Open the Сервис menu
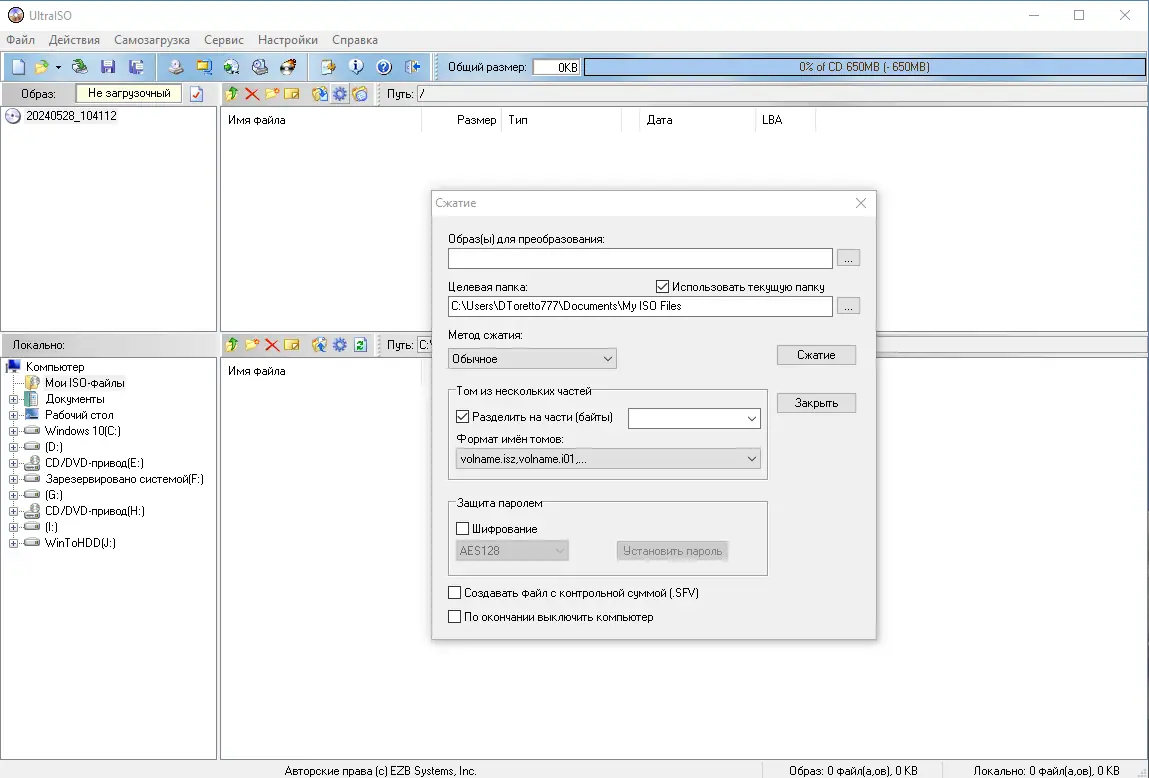This screenshot has height=778, width=1149. click(x=223, y=40)
